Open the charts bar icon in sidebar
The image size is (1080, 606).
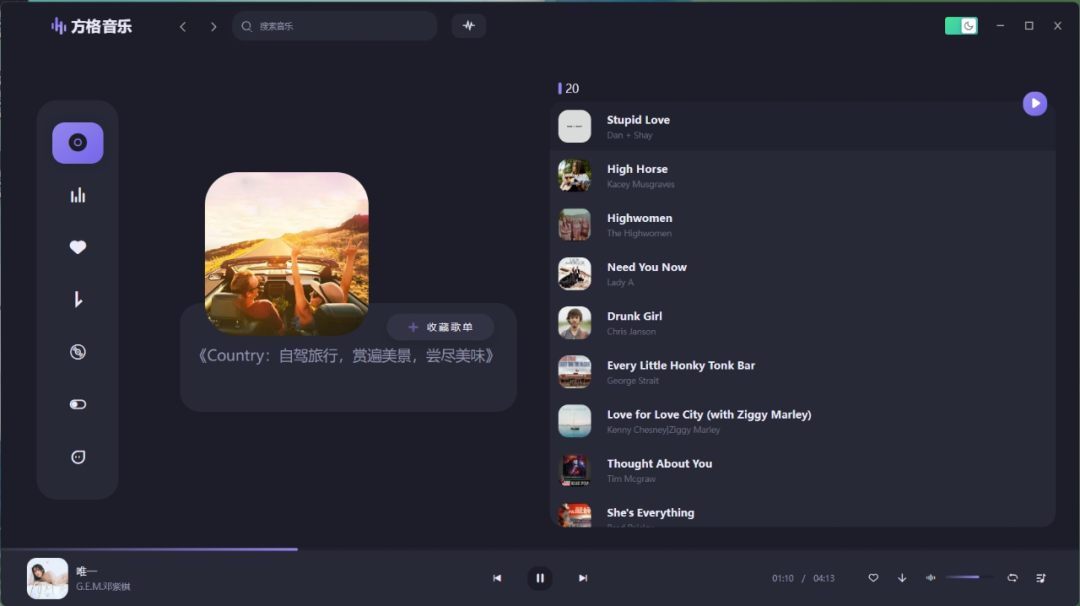point(78,195)
